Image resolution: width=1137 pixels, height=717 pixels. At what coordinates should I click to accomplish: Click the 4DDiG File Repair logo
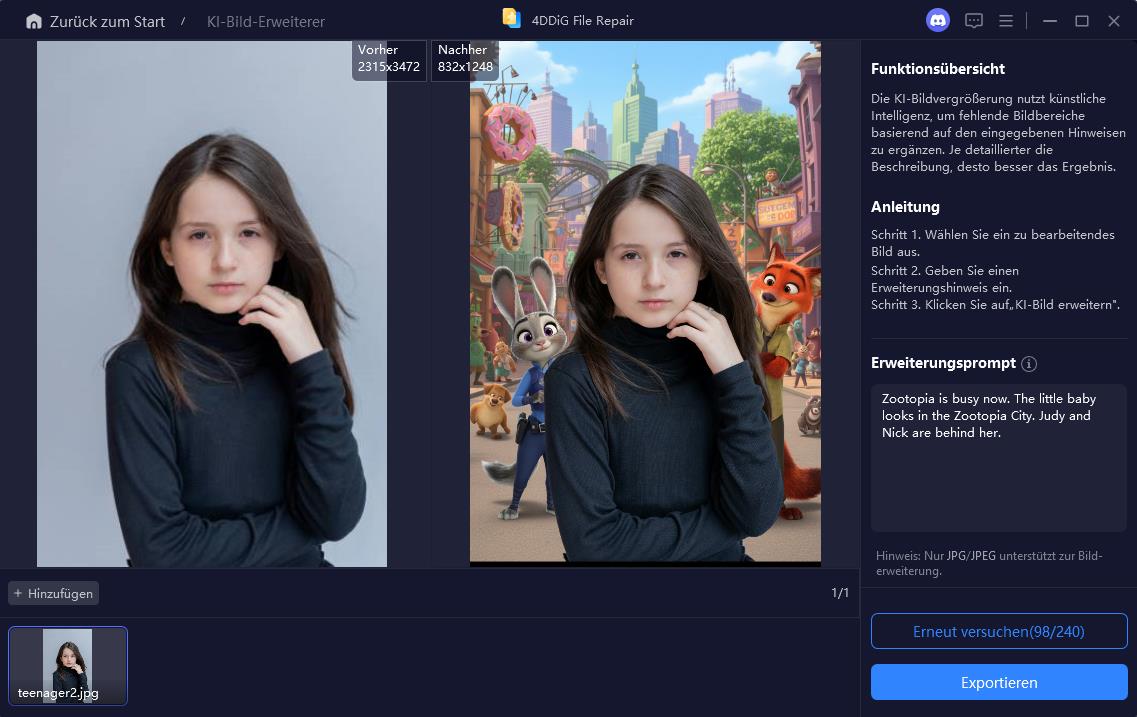(512, 19)
